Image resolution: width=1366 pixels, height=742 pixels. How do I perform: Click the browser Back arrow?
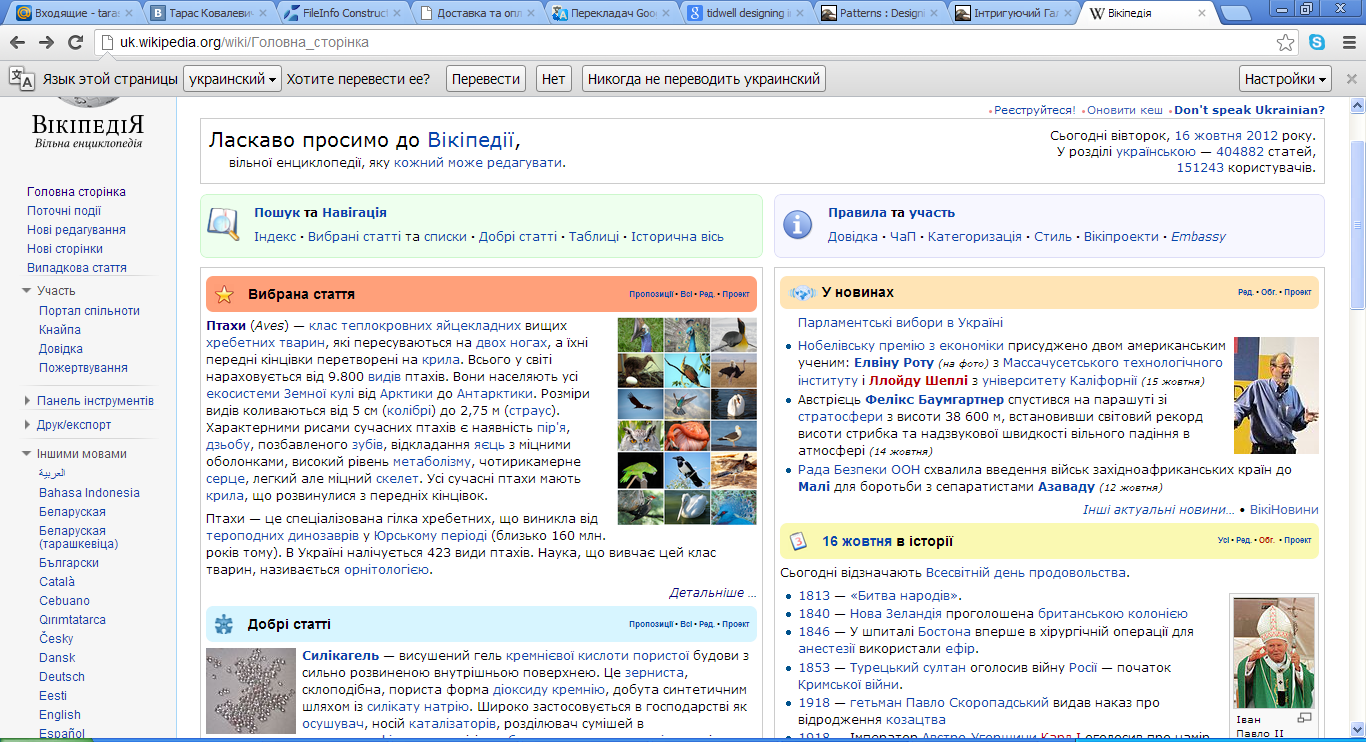(18, 42)
